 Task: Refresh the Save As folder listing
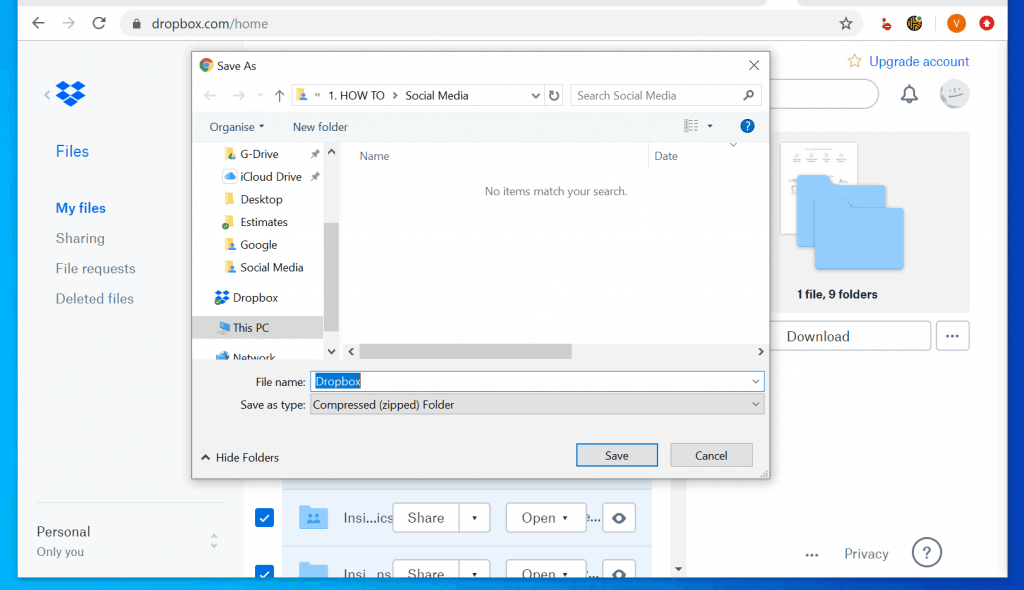click(554, 95)
